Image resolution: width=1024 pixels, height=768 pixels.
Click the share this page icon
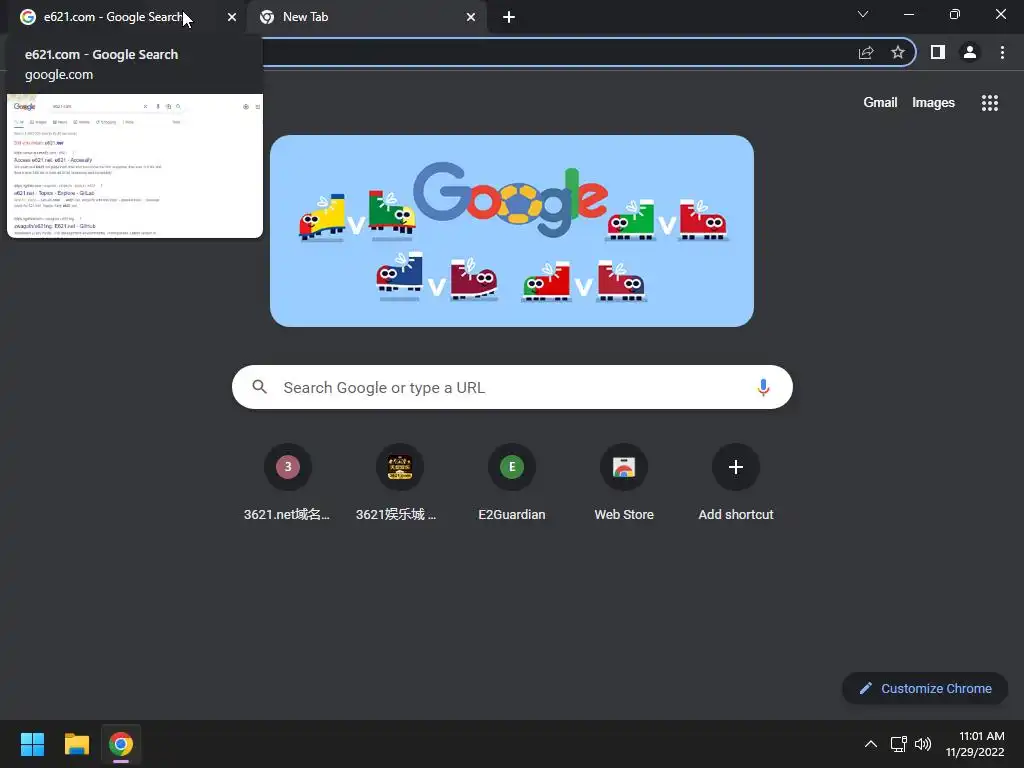pos(866,53)
